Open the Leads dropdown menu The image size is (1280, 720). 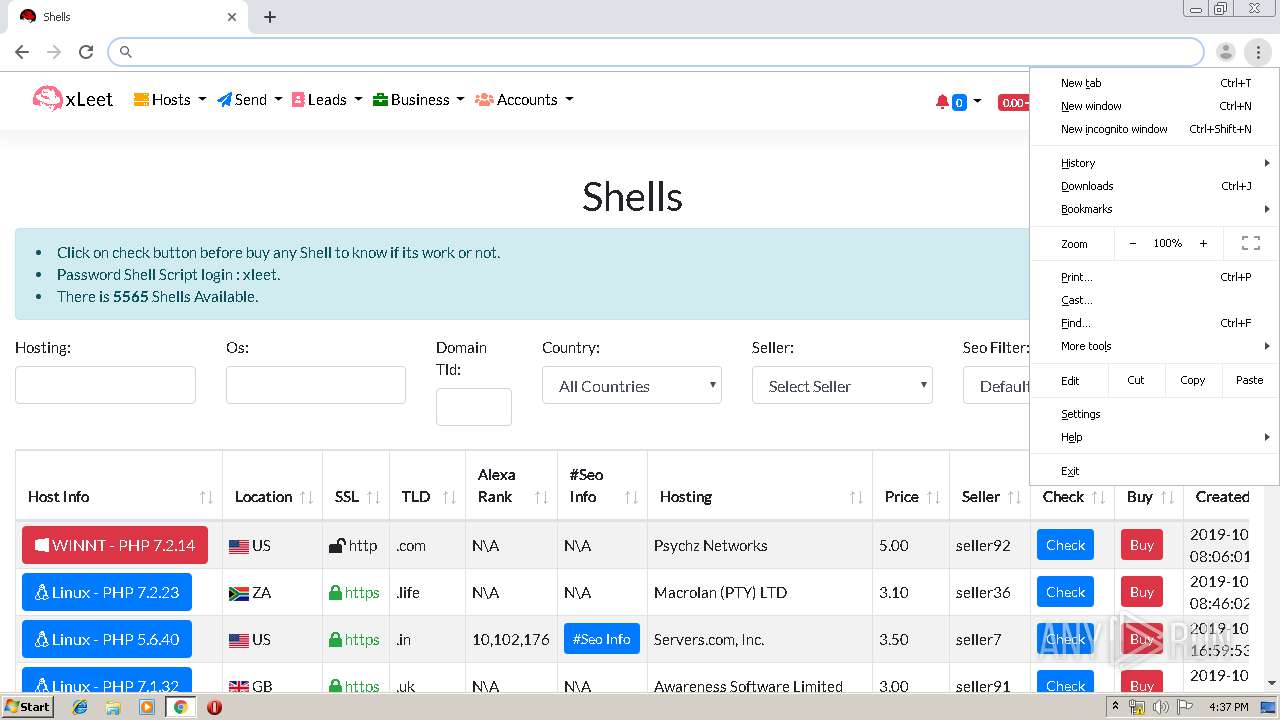pos(327,100)
